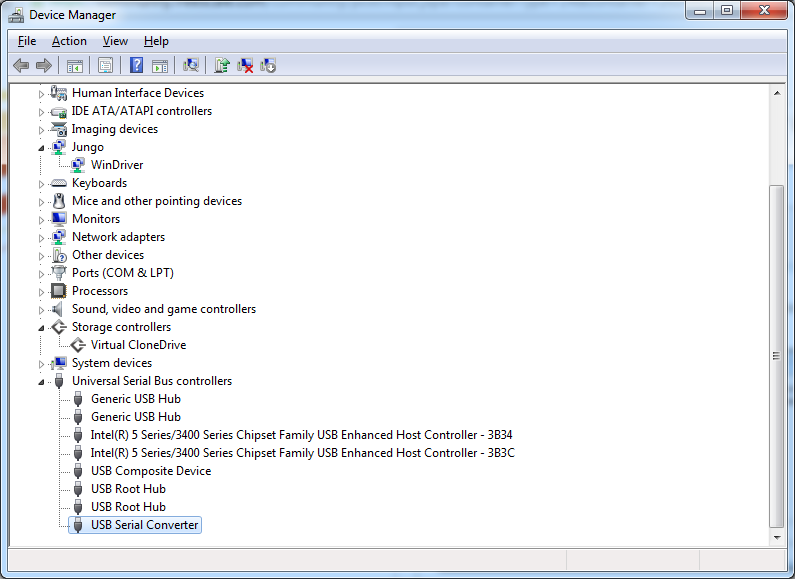Collapse the Storage controllers node
Viewport: 795px width, 579px height.
(x=41, y=328)
